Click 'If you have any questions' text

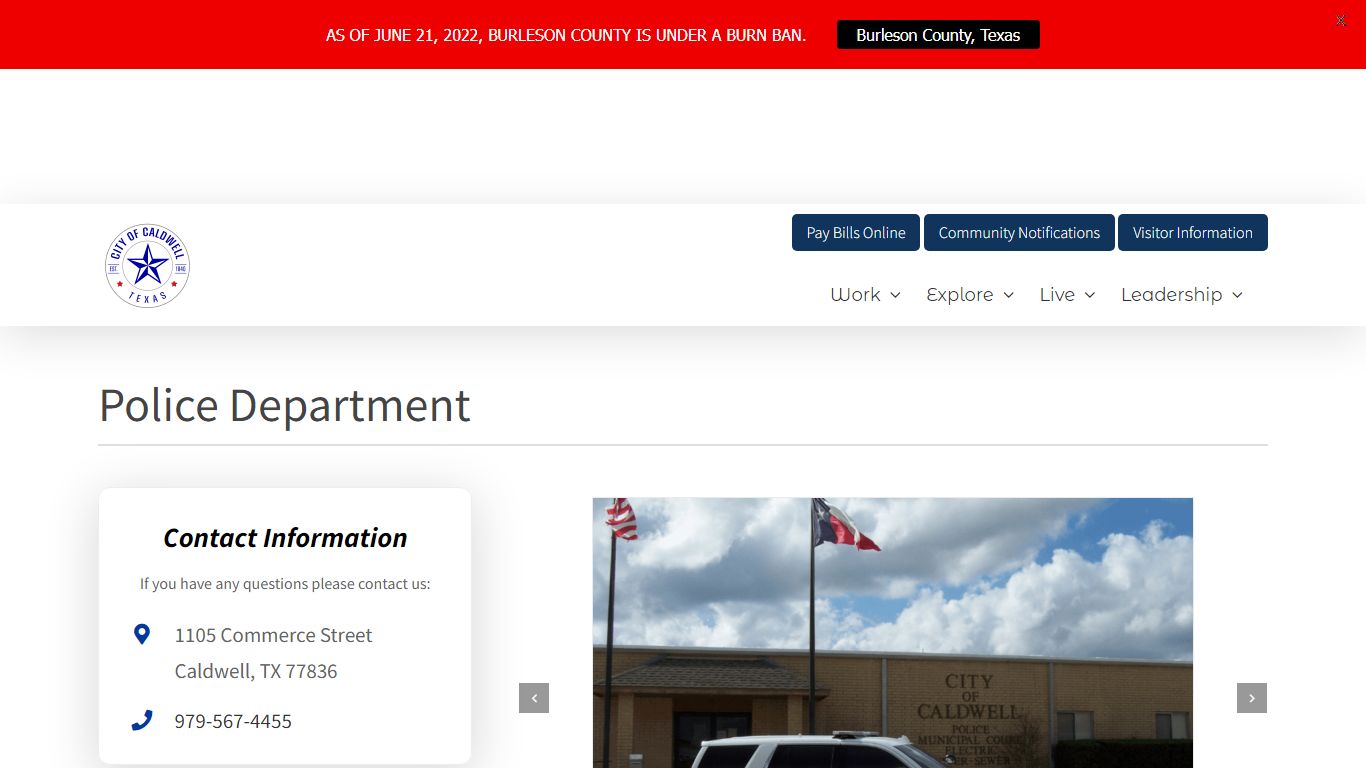tap(285, 583)
